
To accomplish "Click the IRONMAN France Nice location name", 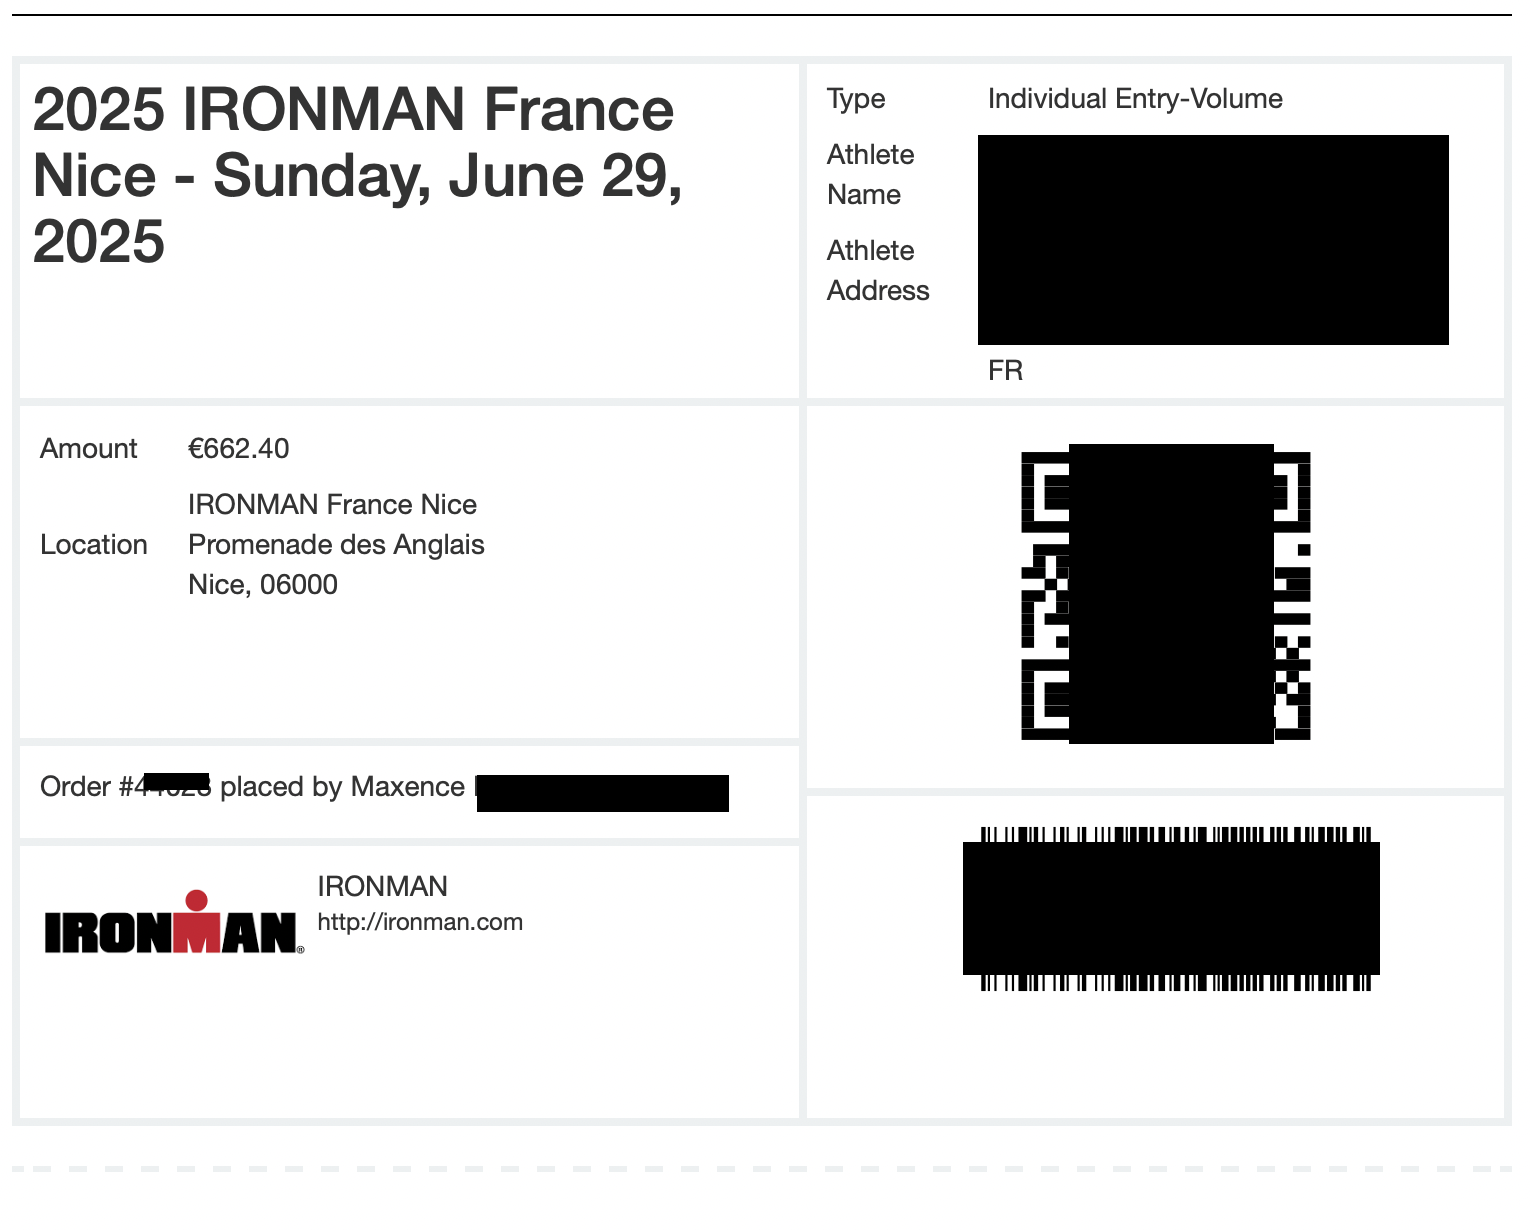I will pyautogui.click(x=332, y=504).
